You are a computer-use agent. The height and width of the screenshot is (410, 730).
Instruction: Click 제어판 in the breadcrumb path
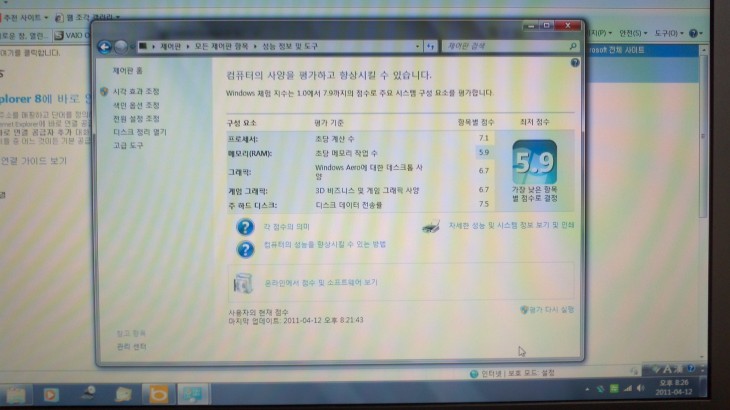coord(170,47)
